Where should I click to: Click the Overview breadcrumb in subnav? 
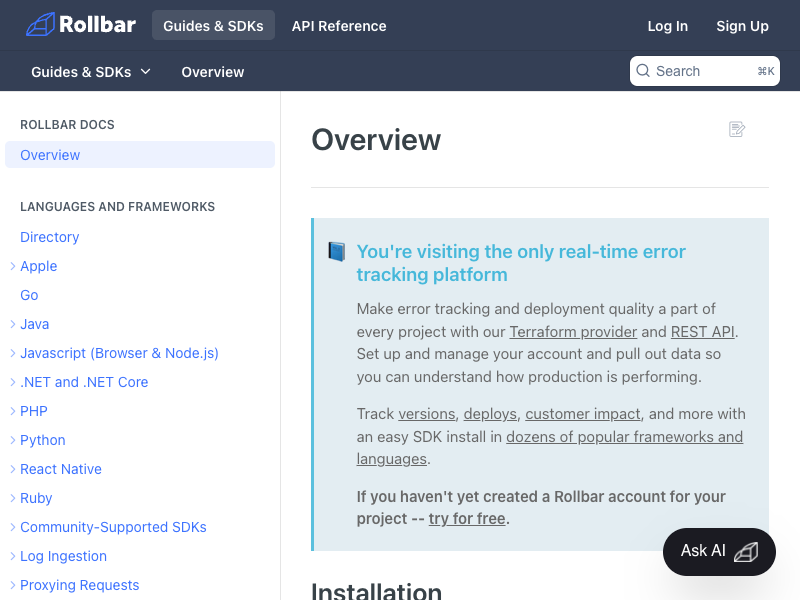pyautogui.click(x=213, y=72)
